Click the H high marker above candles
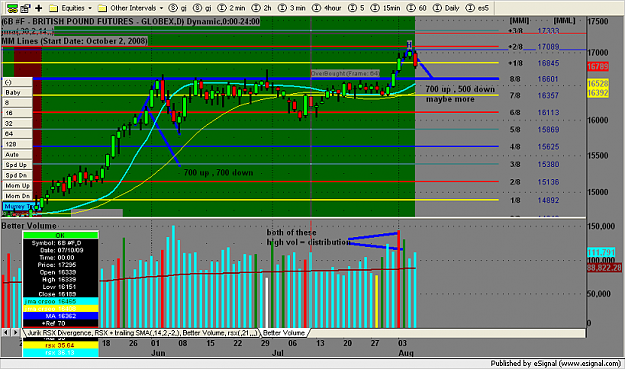 click(409, 44)
